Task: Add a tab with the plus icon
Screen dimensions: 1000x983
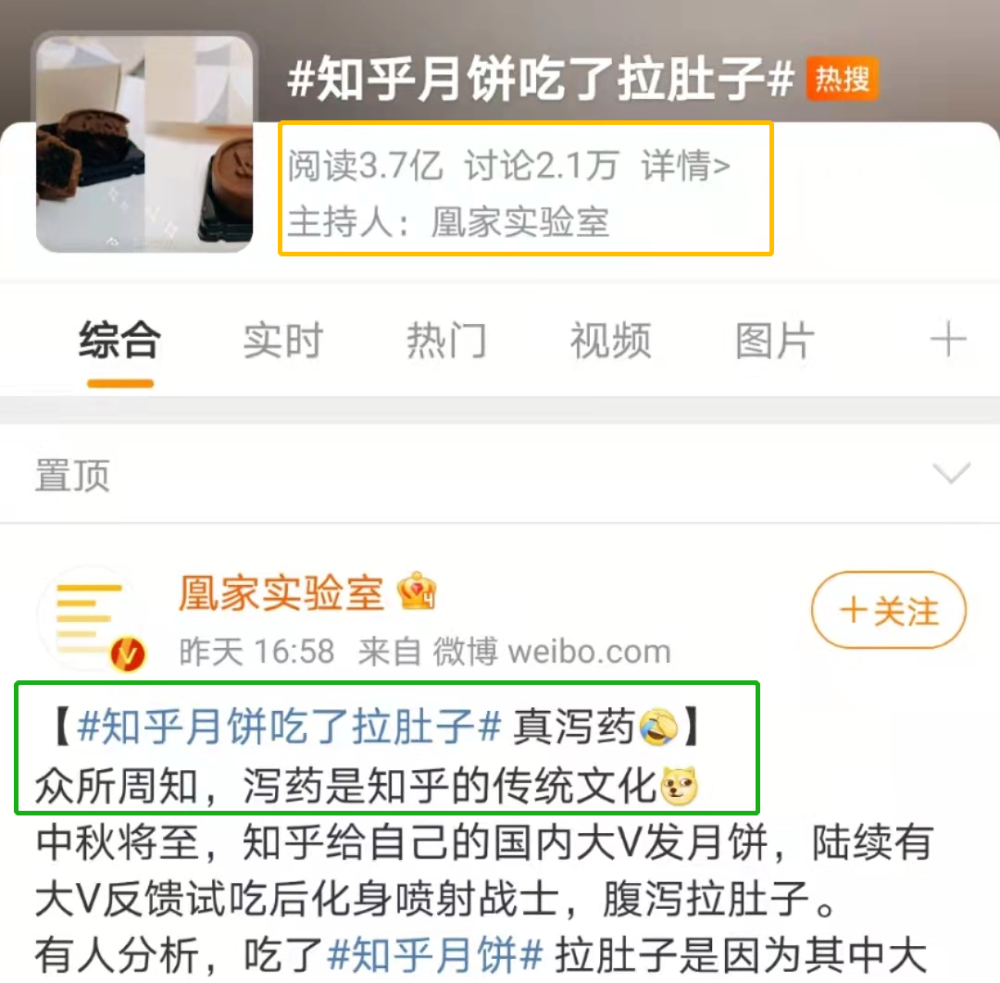Action: [x=948, y=340]
